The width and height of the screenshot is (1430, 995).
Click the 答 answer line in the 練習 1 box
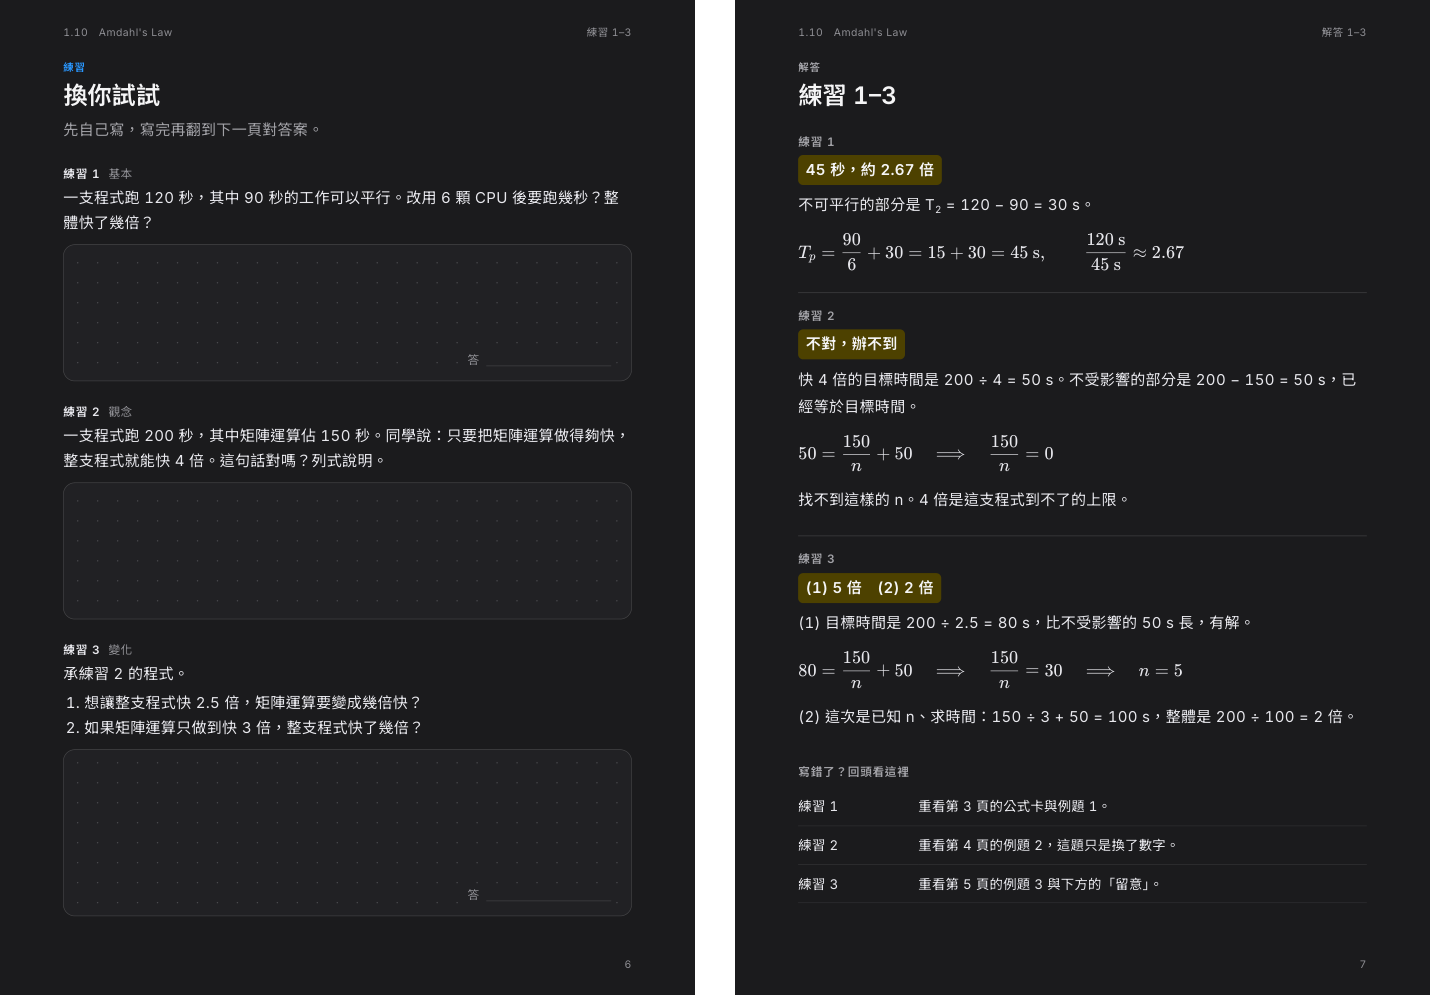tap(540, 360)
